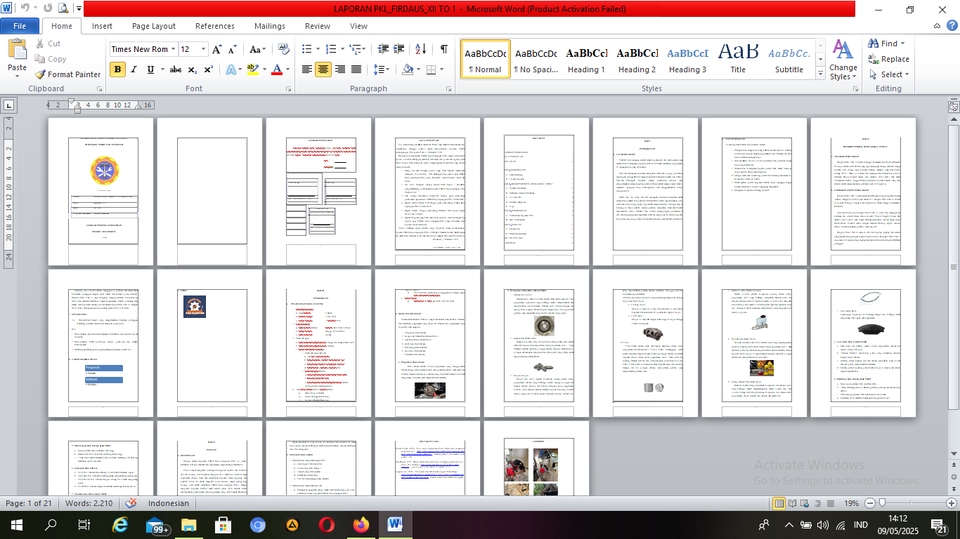Screen dimensions: 960x539
Task: Grow font size with the enlarge A icon
Action: tap(217, 49)
